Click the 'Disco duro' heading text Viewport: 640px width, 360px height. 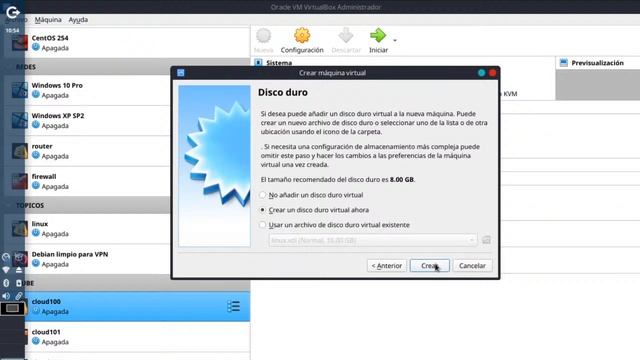click(282, 92)
